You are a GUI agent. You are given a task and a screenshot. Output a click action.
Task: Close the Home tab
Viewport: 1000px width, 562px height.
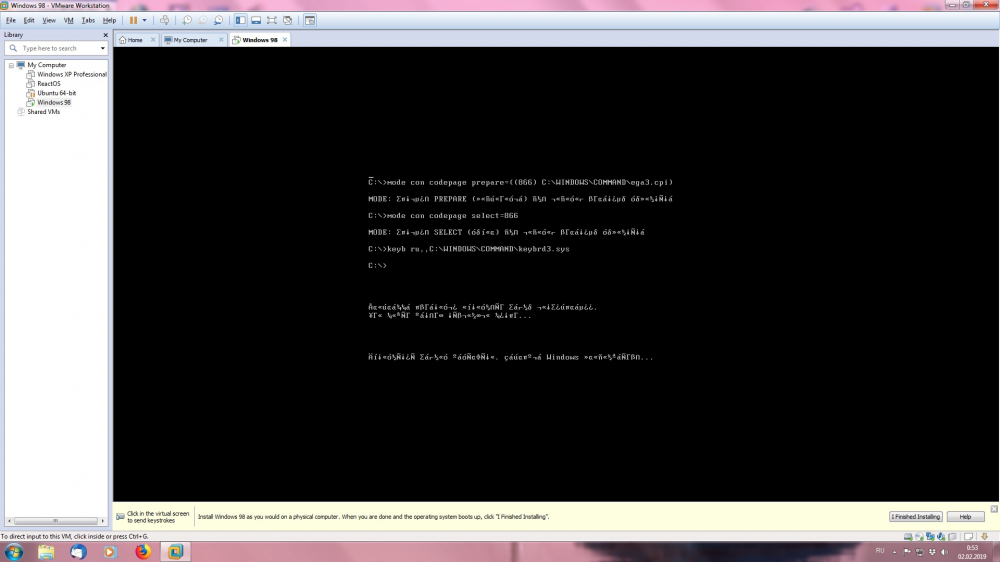click(153, 40)
